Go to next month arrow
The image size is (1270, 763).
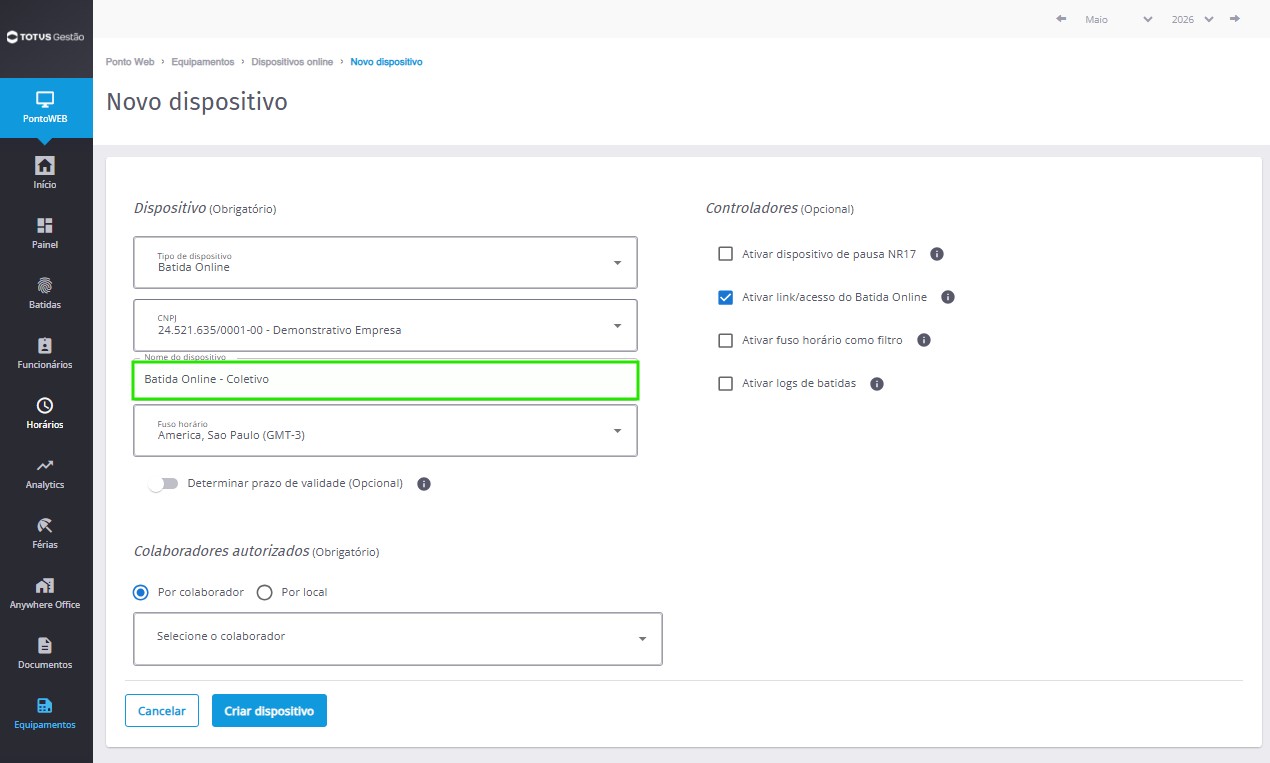coord(1235,19)
